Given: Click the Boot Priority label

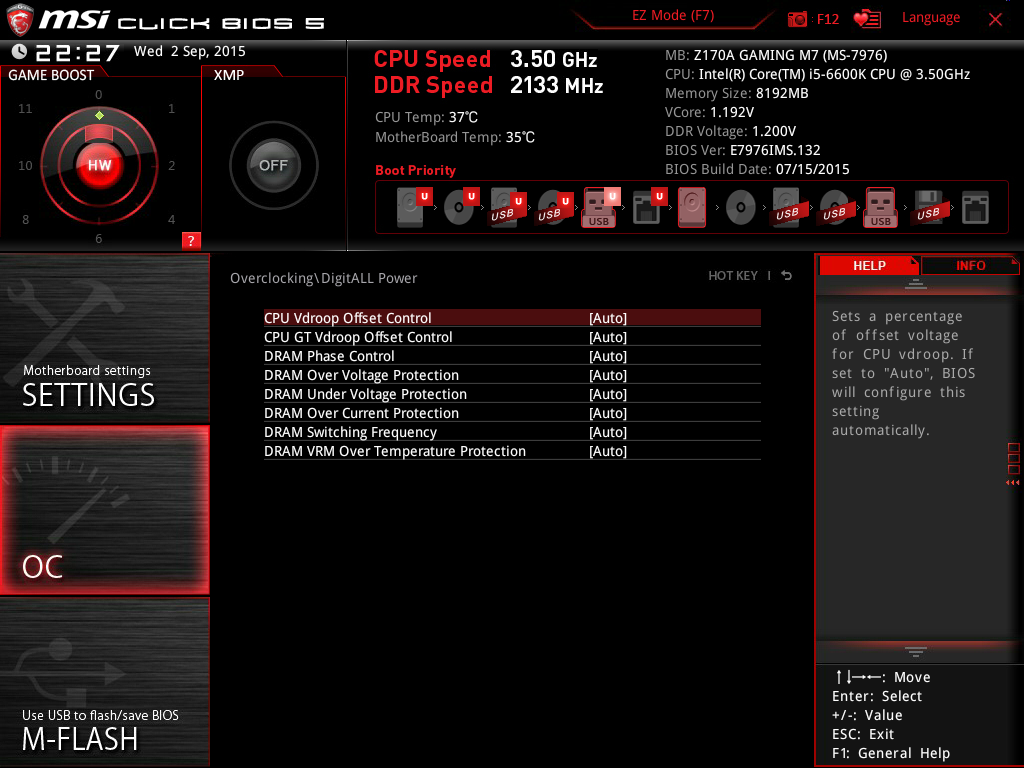Looking at the screenshot, I should [x=415, y=170].
